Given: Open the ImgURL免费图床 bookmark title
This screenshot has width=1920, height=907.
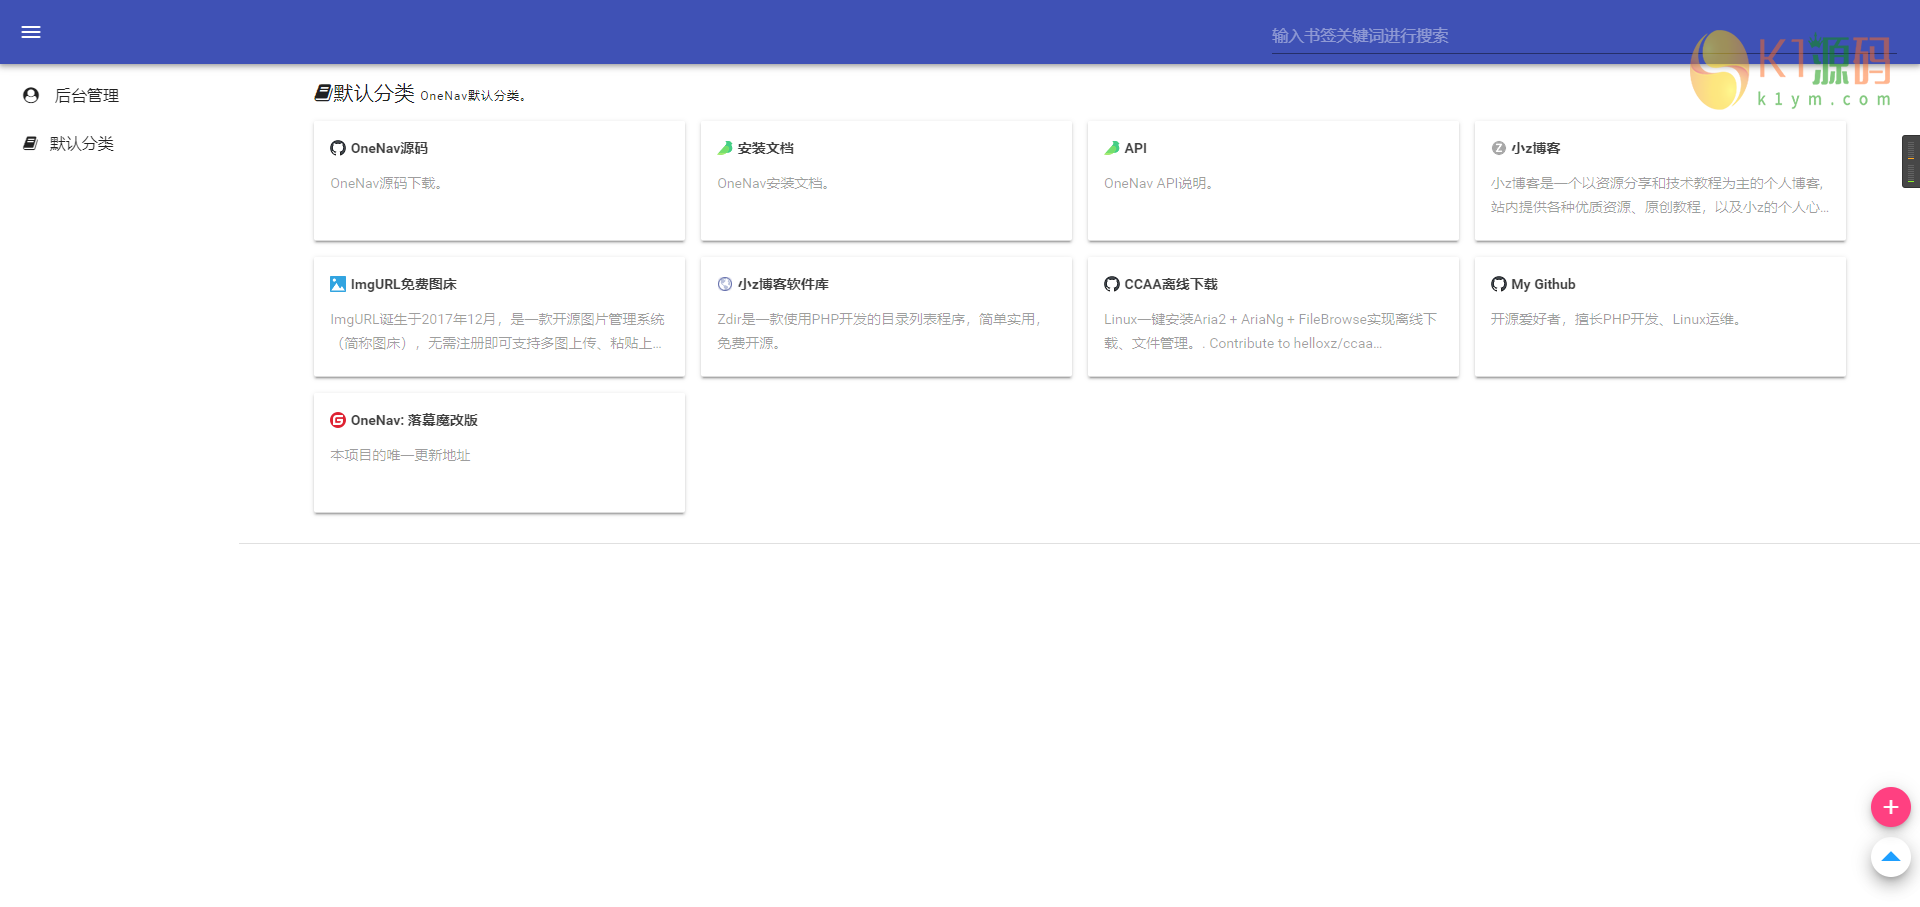Looking at the screenshot, I should tap(404, 284).
